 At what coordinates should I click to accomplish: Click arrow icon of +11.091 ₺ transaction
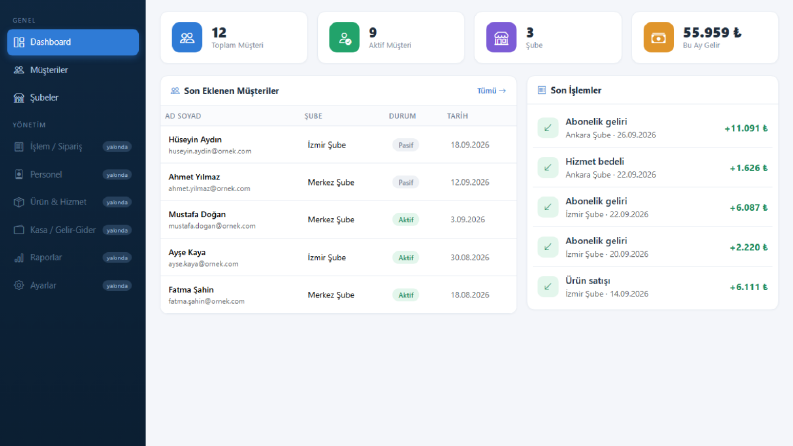[548, 128]
